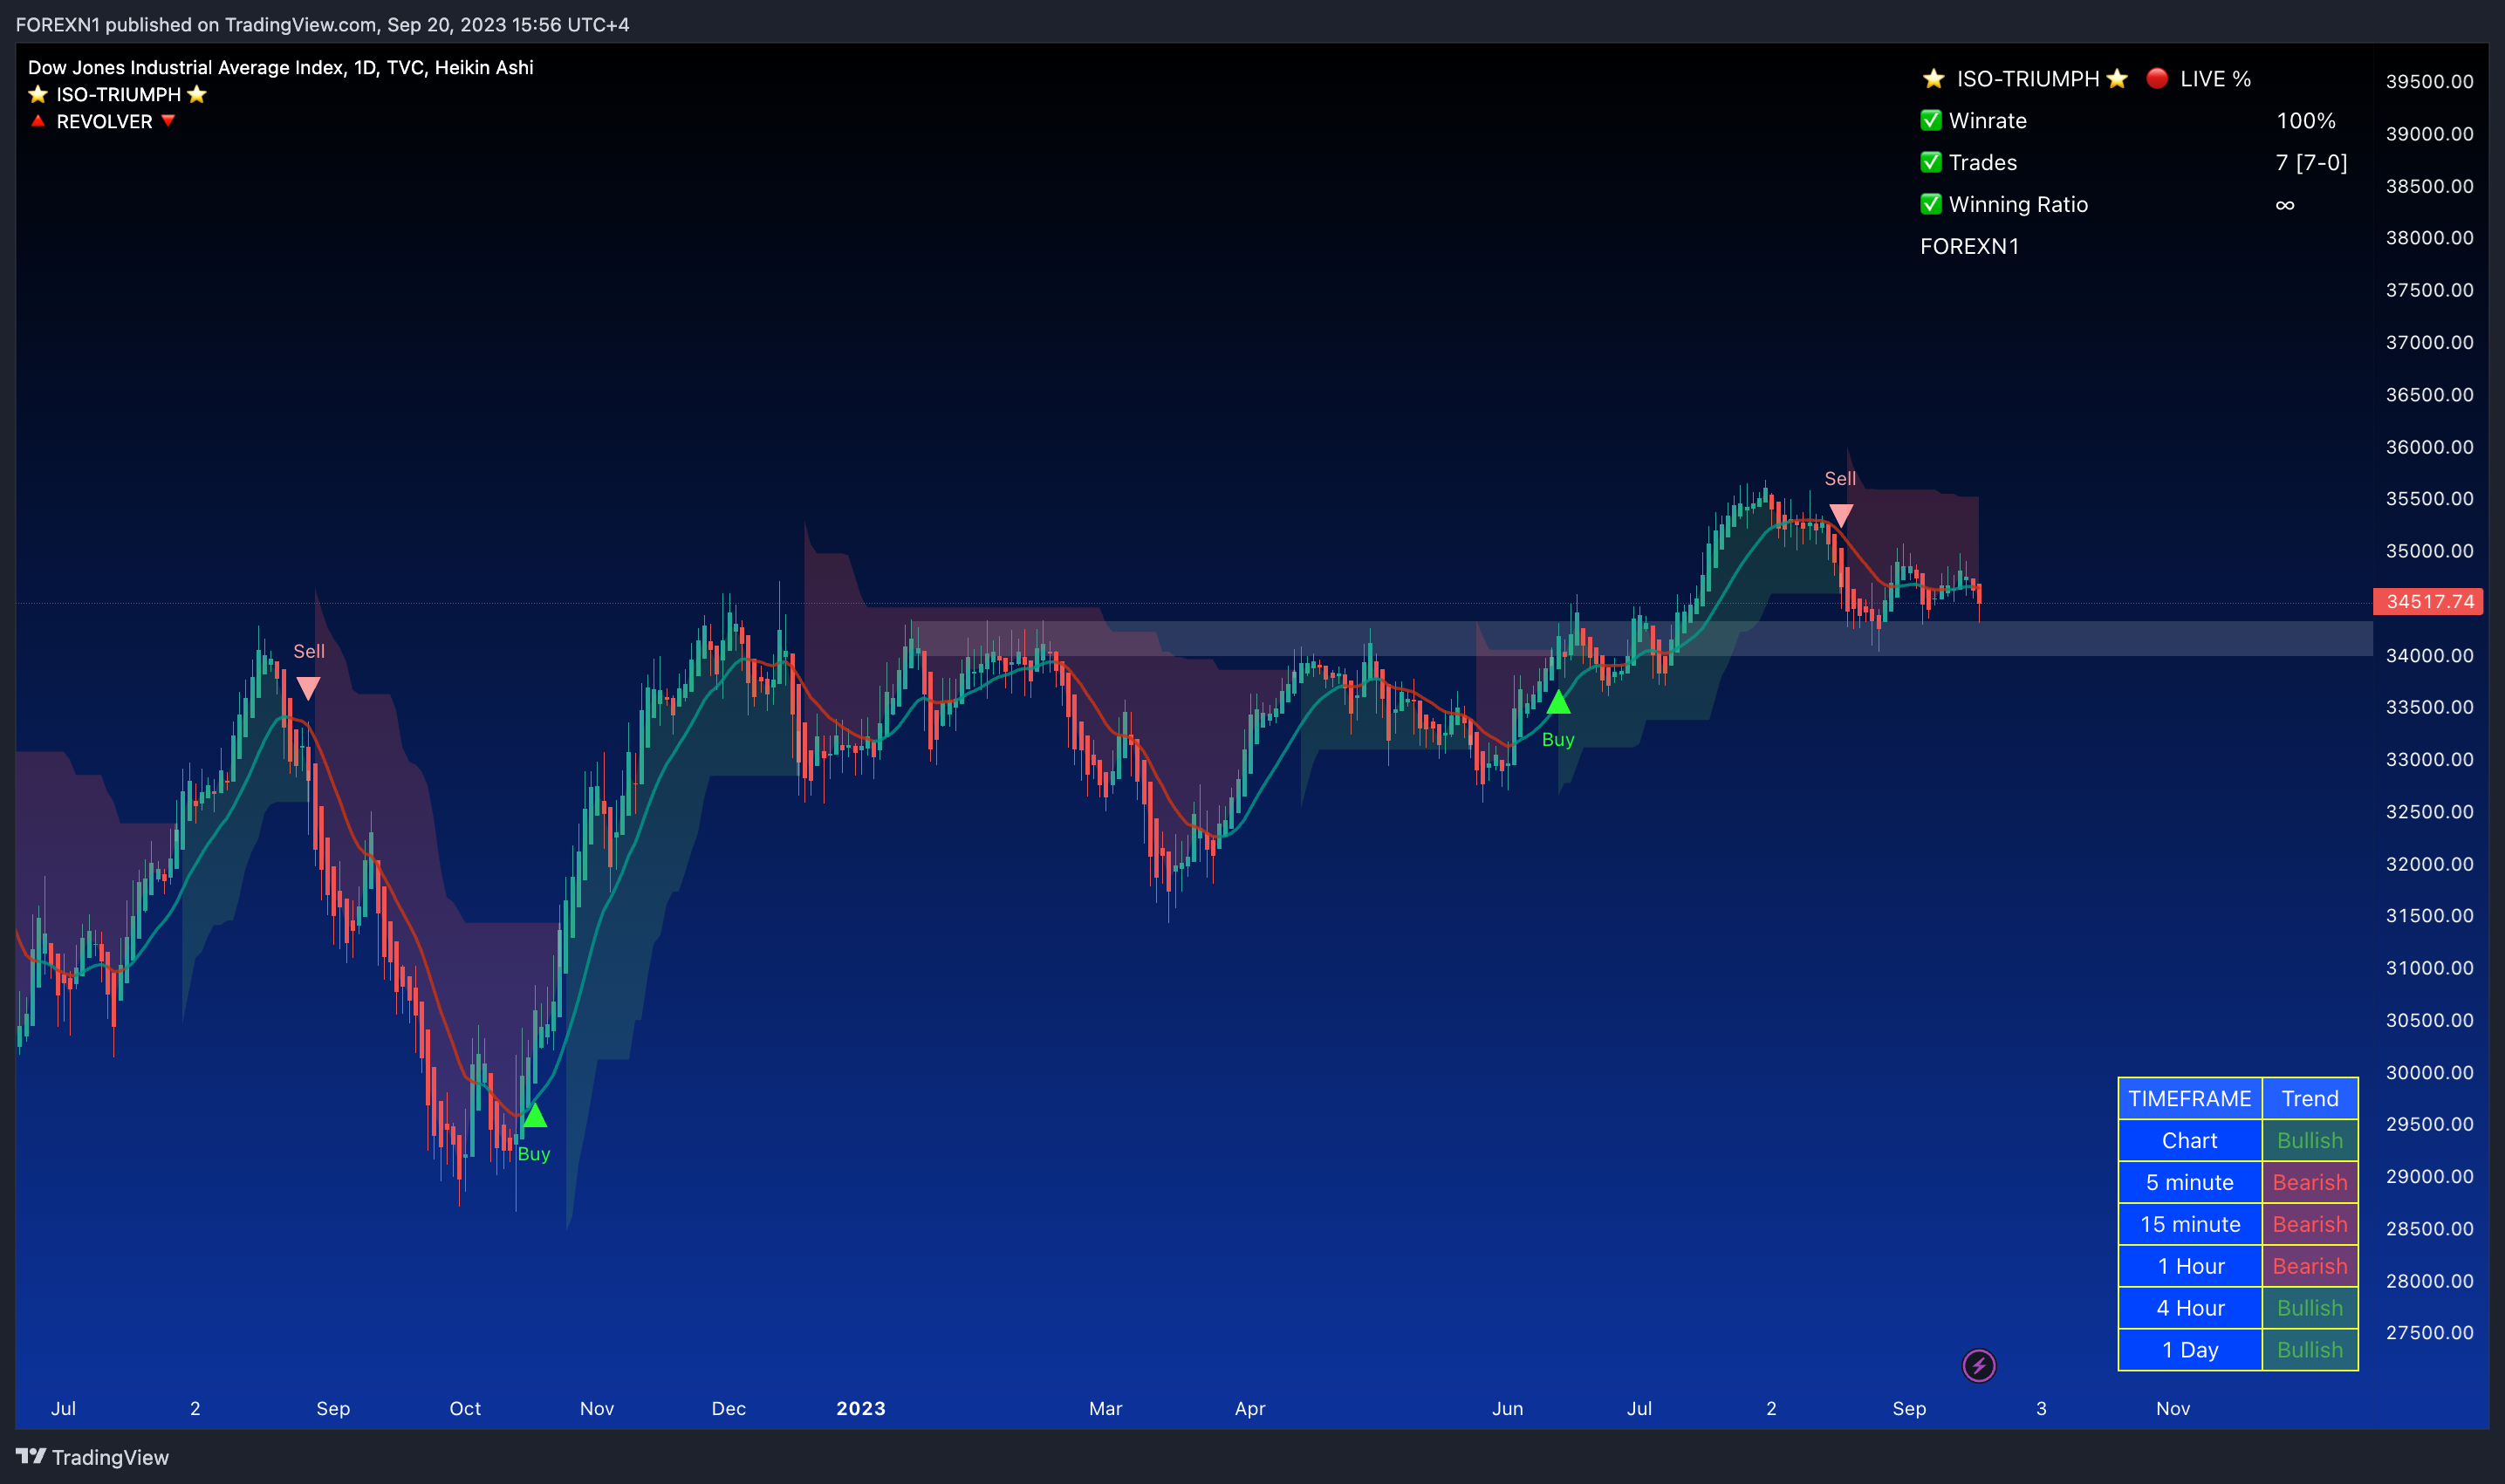This screenshot has height=1484, width=2505.
Task: Click the green Buy triangle near June 2023
Action: [x=1558, y=702]
